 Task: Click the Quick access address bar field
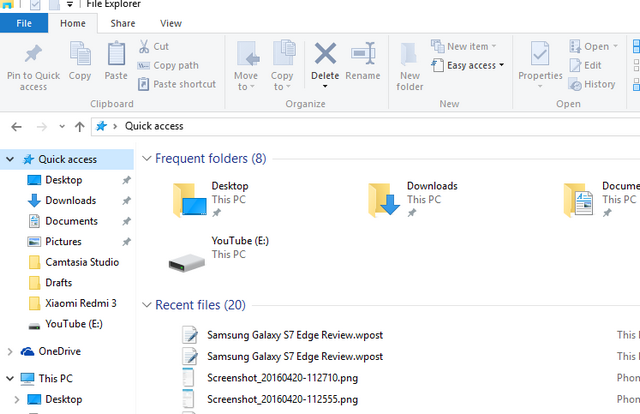pos(365,126)
